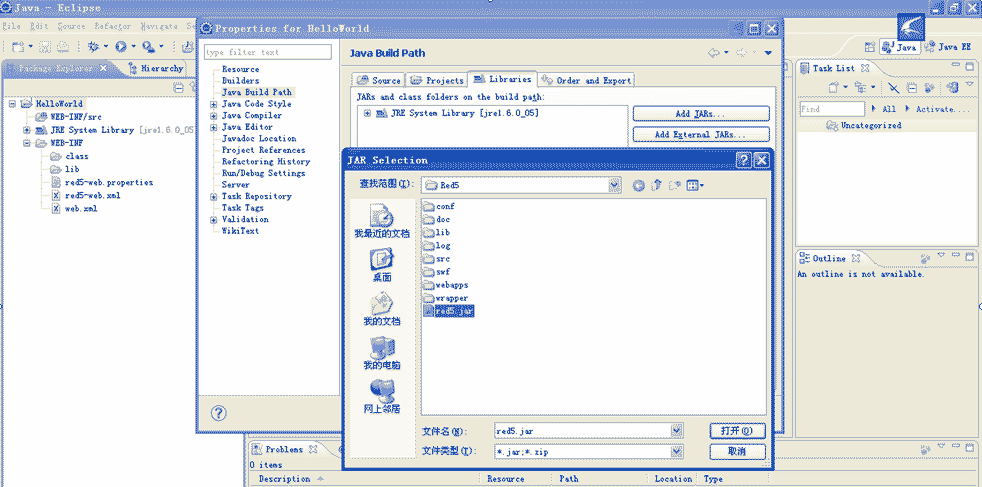Click New Task icon in Task List

pos(834,88)
